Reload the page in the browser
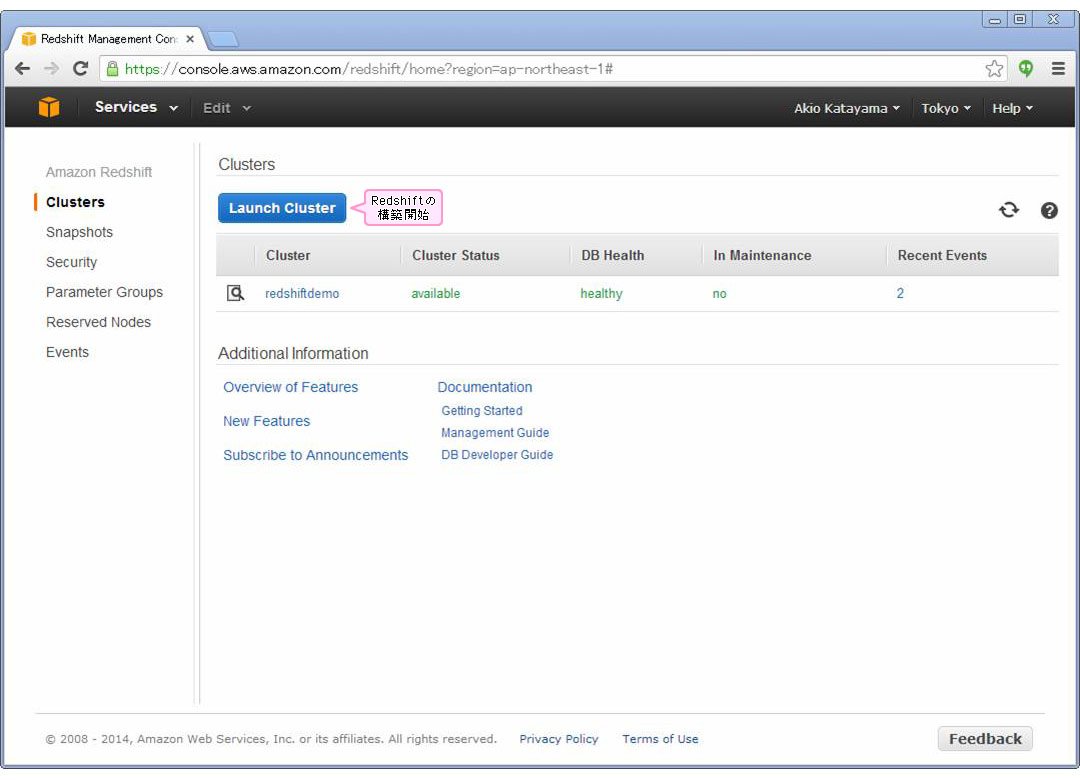Screen dimensions: 1080x780 [x=81, y=68]
